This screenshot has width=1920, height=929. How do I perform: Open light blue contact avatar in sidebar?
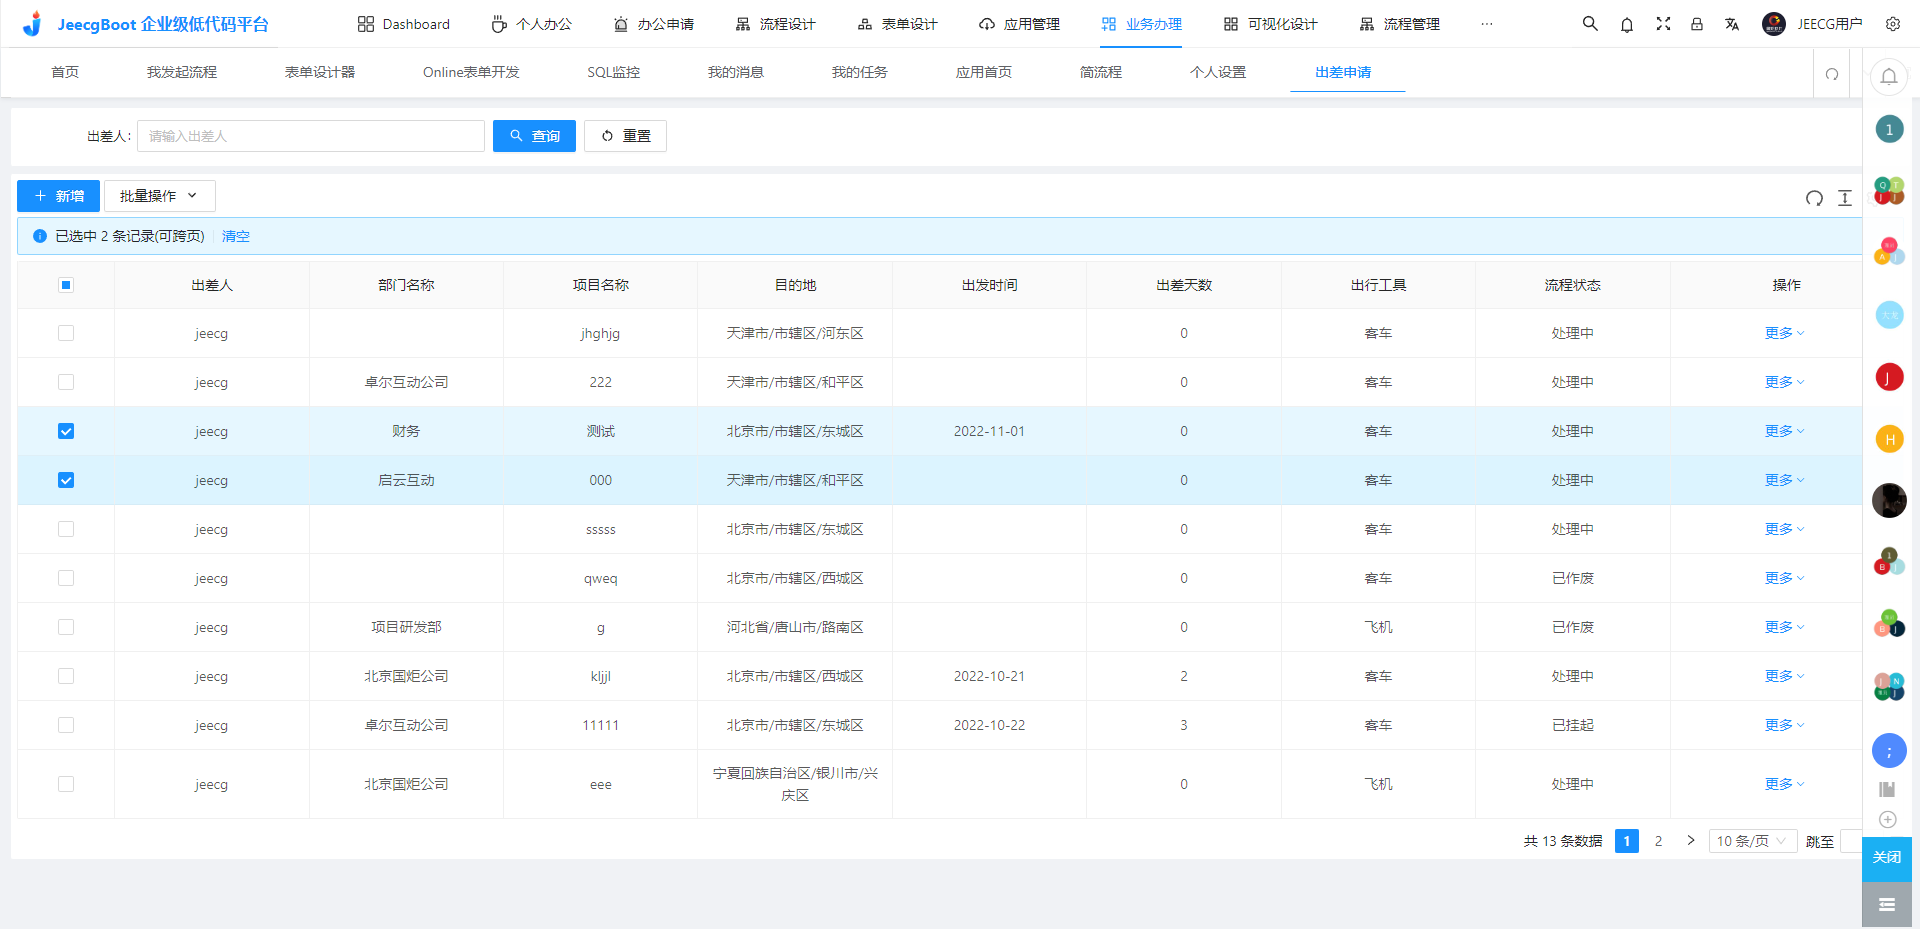pyautogui.click(x=1889, y=315)
